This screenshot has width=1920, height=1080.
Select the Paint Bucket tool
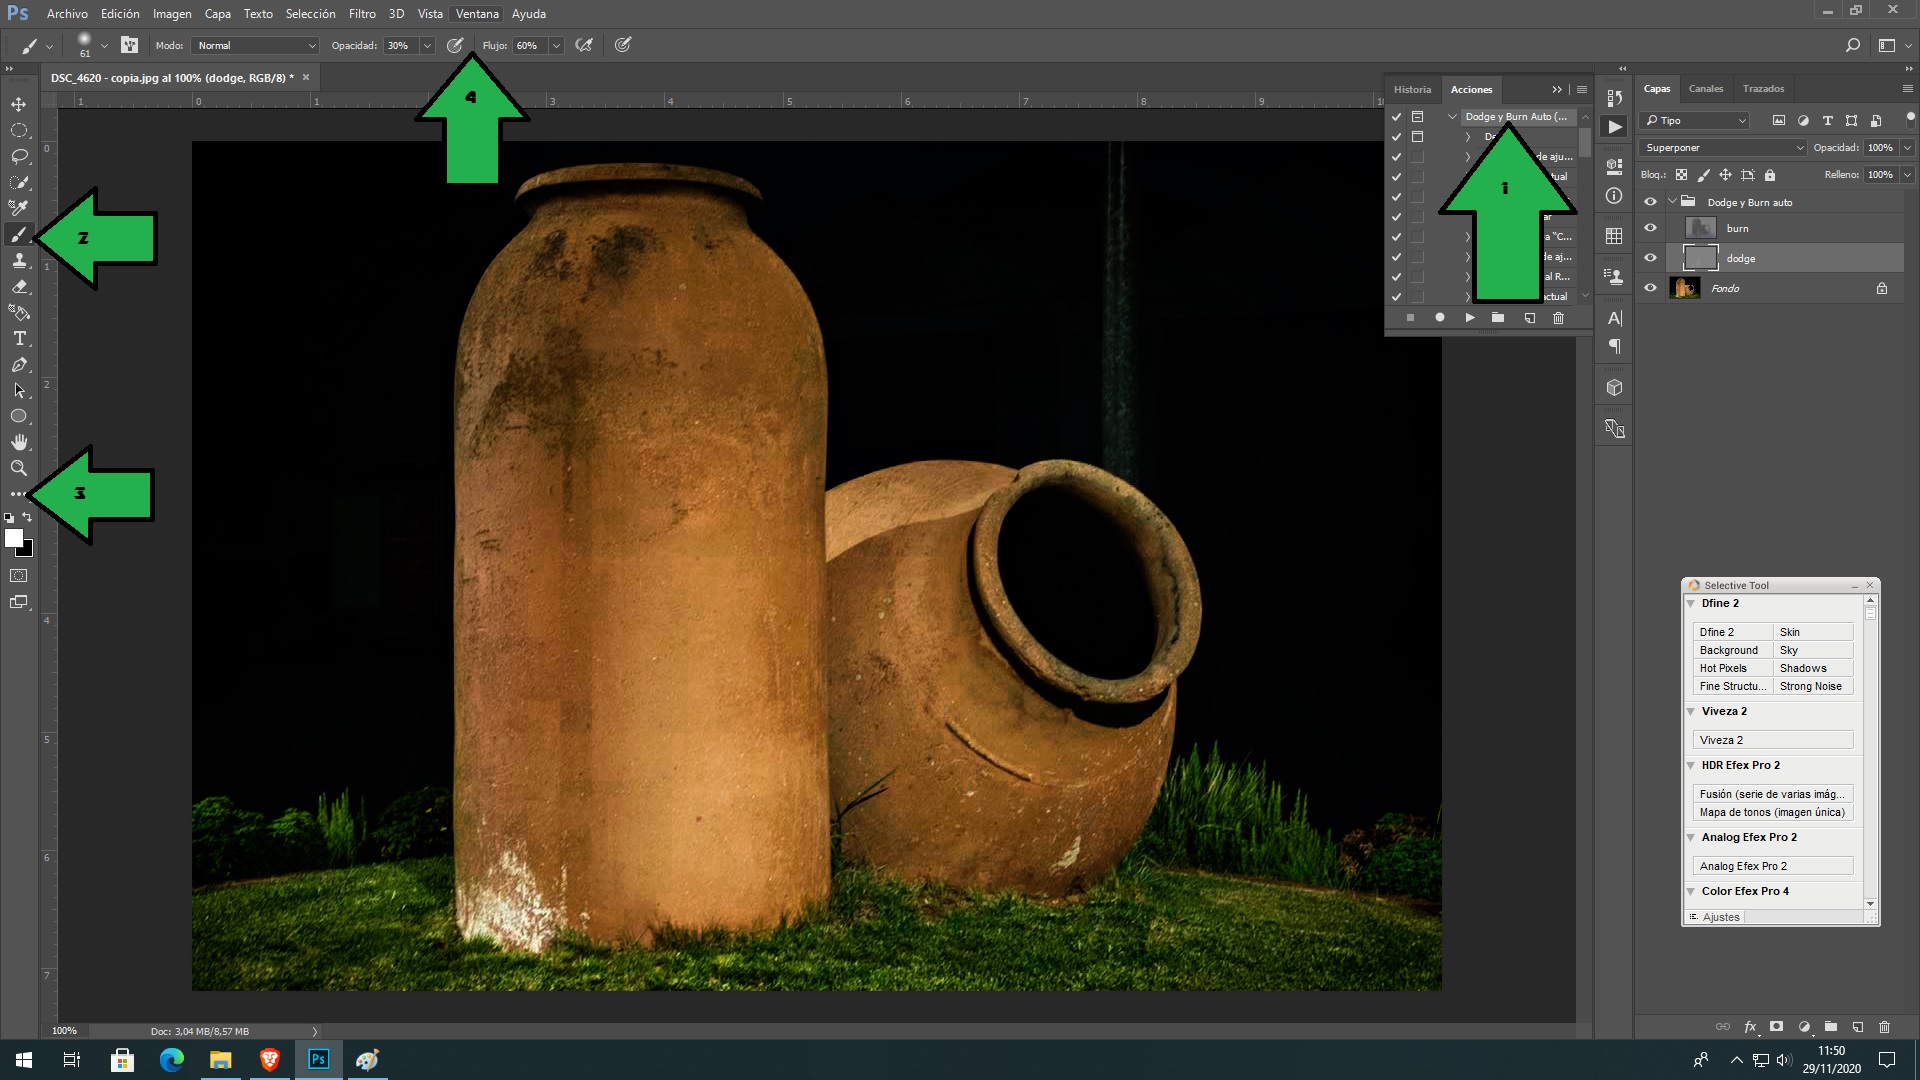19,312
